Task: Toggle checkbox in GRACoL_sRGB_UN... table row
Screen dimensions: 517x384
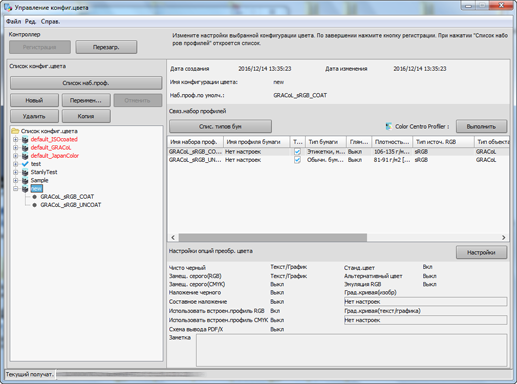Action: pyautogui.click(x=297, y=160)
